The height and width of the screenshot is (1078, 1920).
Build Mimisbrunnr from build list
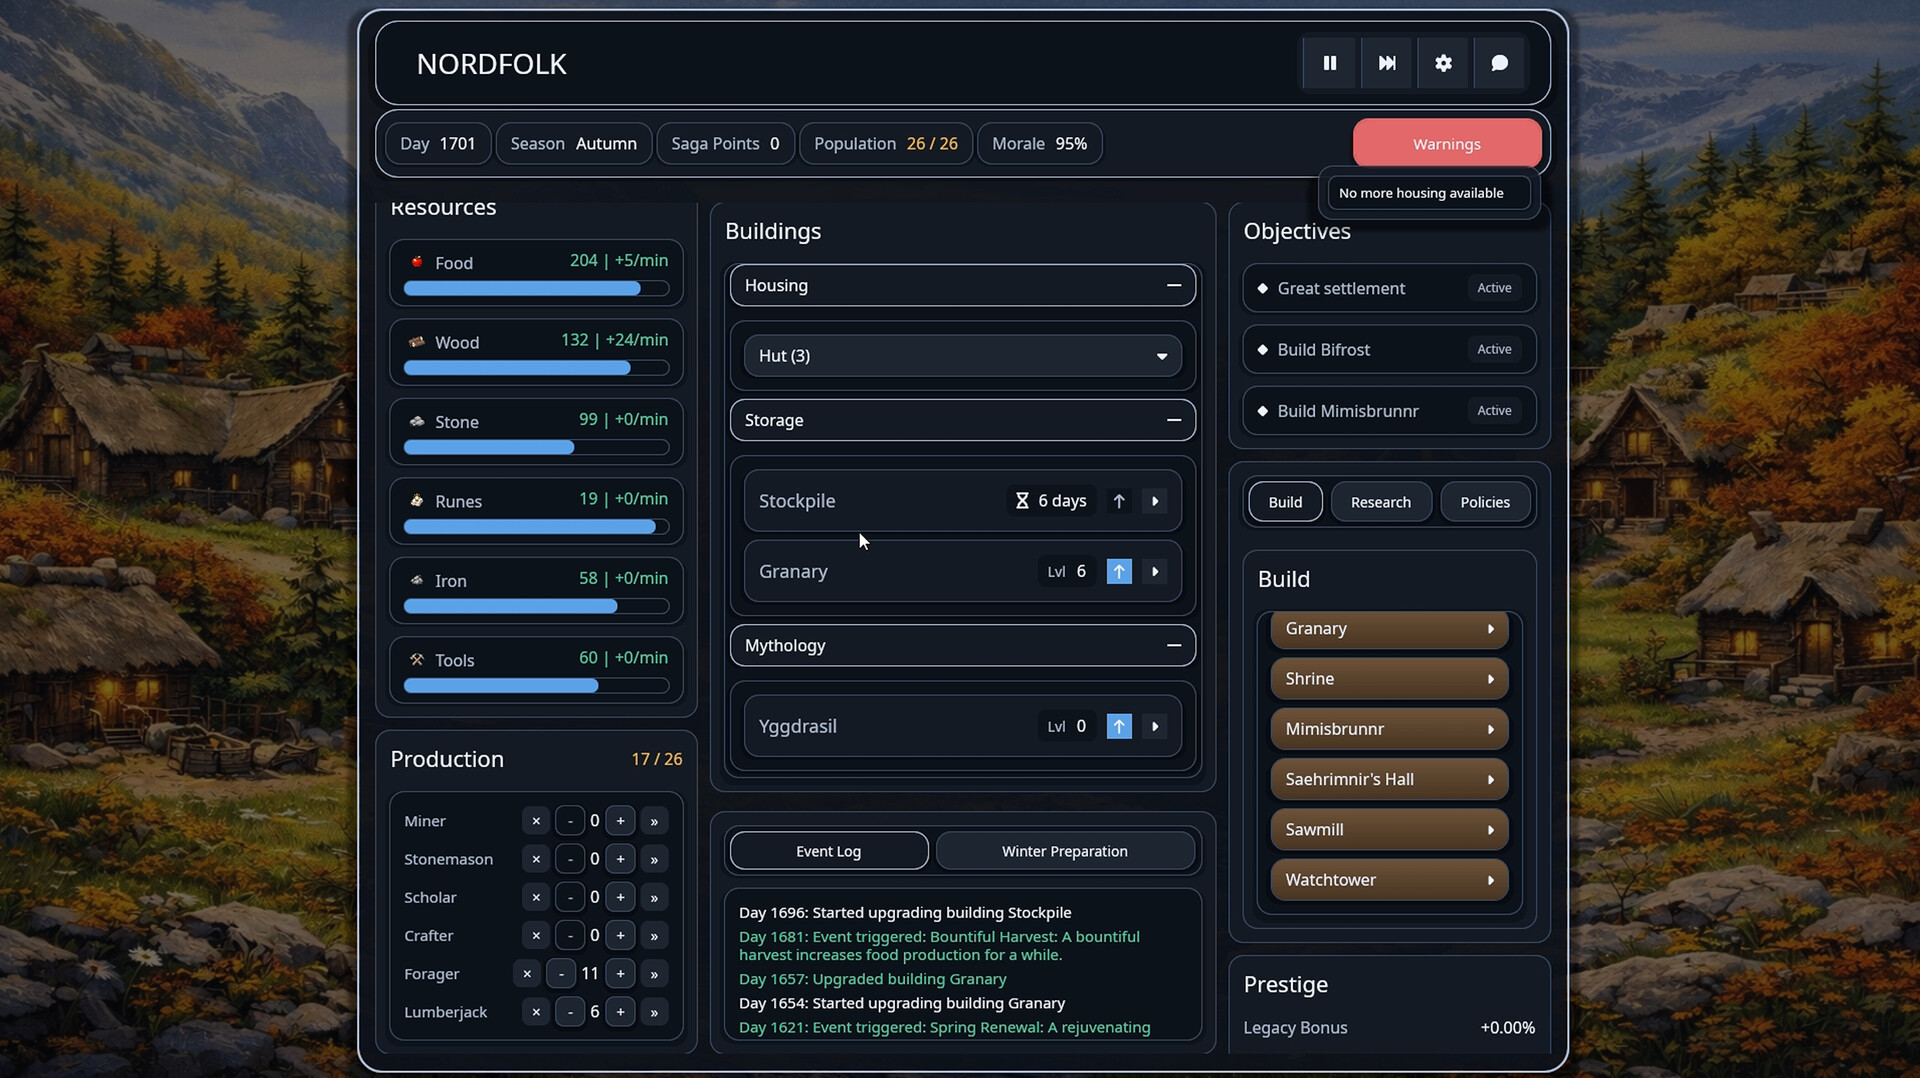1389,729
